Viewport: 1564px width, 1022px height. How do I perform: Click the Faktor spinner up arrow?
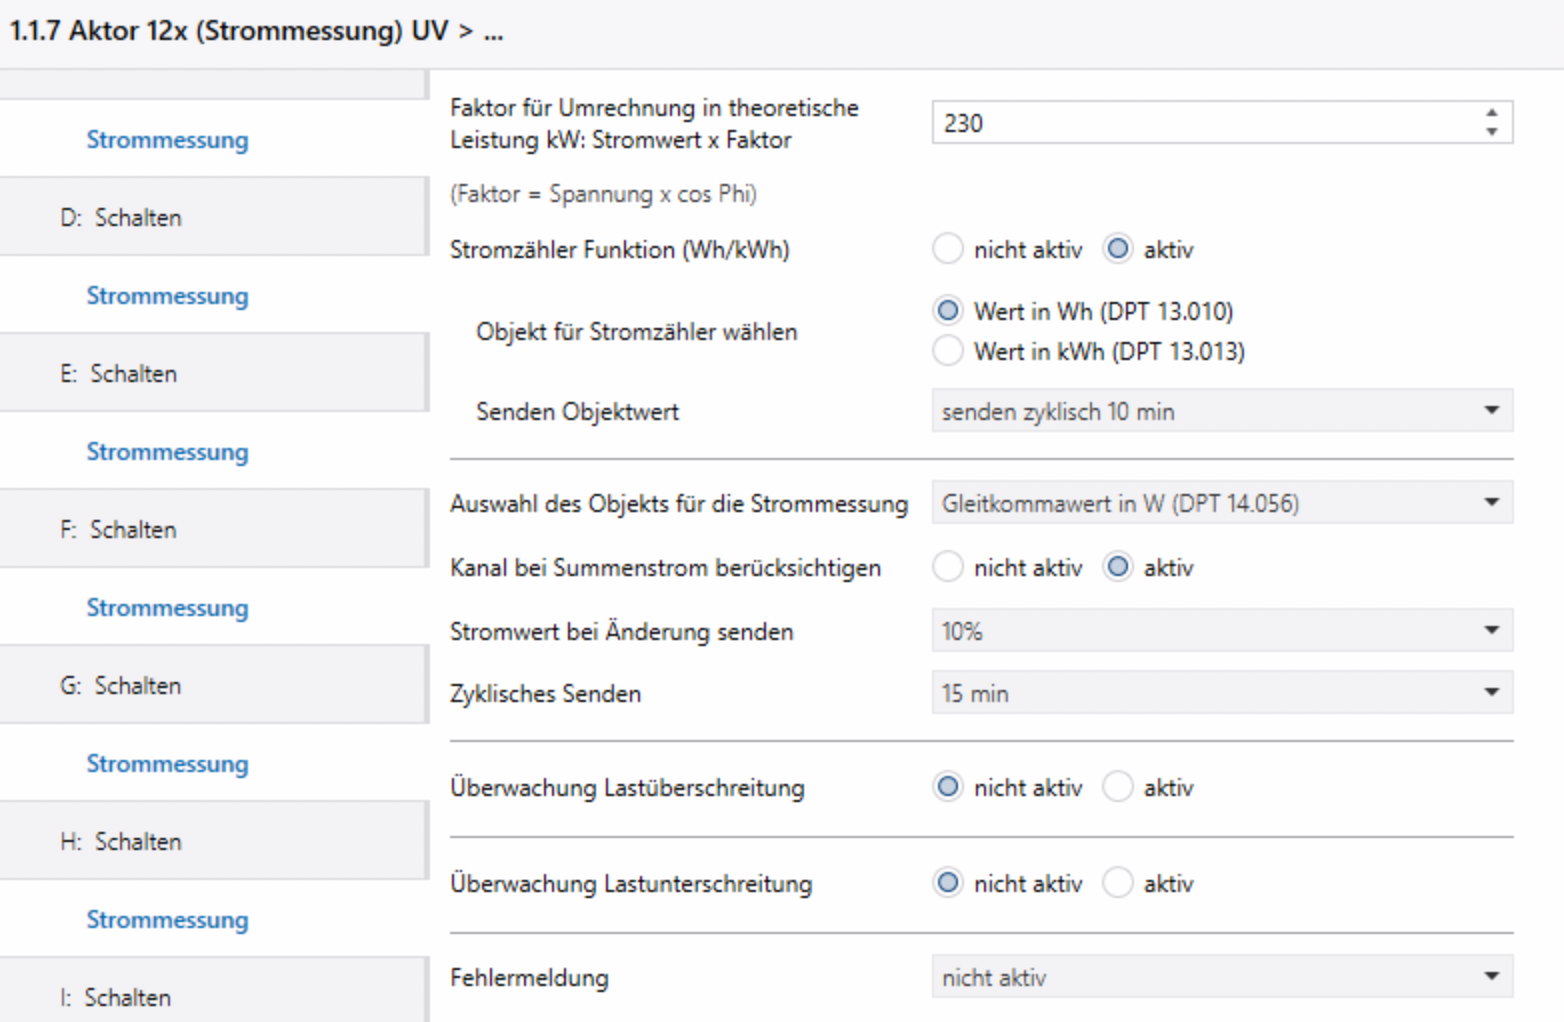(x=1491, y=113)
